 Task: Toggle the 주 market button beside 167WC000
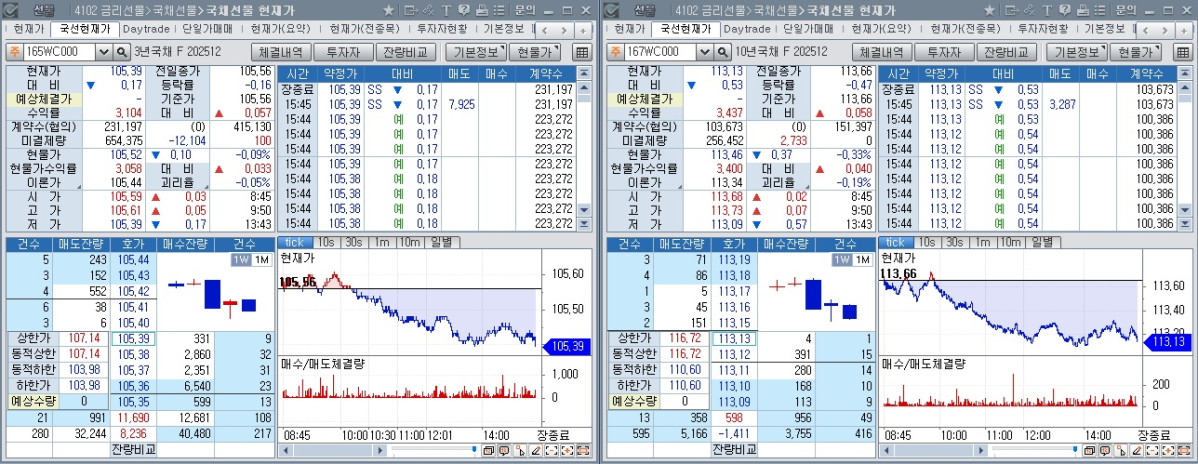615,52
